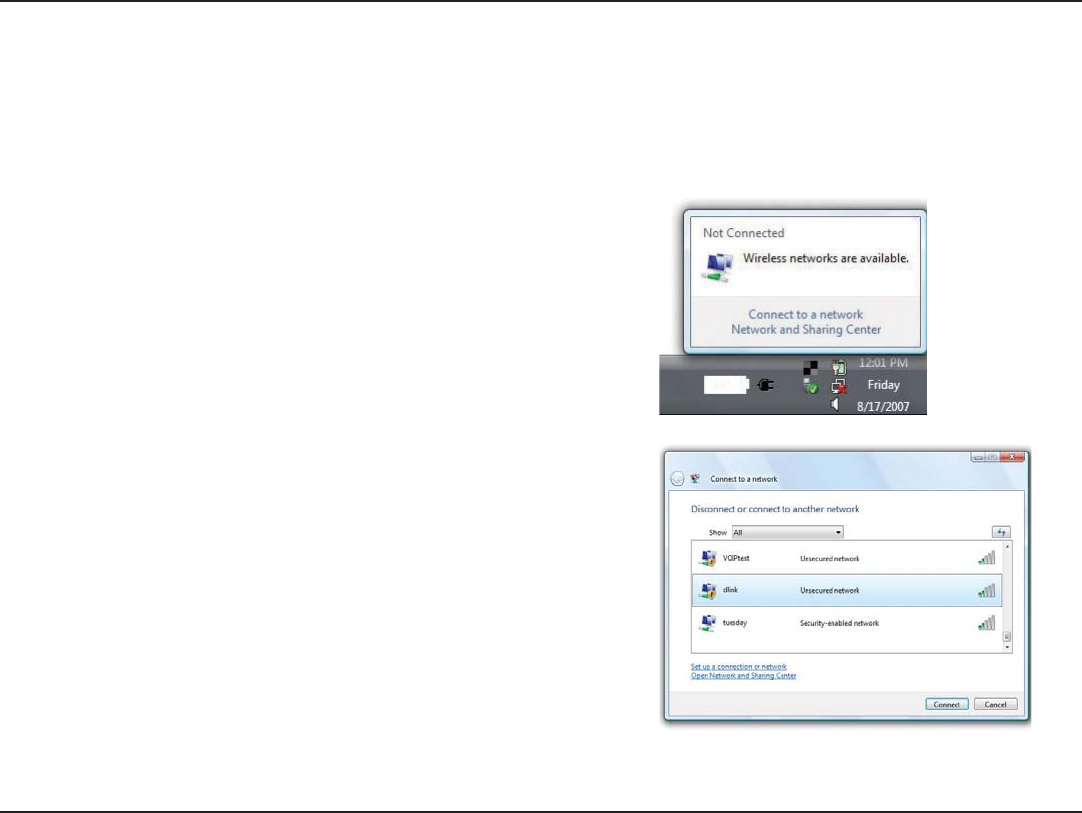Click the network icon in the Not Connected popup
Image resolution: width=1082 pixels, height=813 pixels.
click(x=717, y=268)
